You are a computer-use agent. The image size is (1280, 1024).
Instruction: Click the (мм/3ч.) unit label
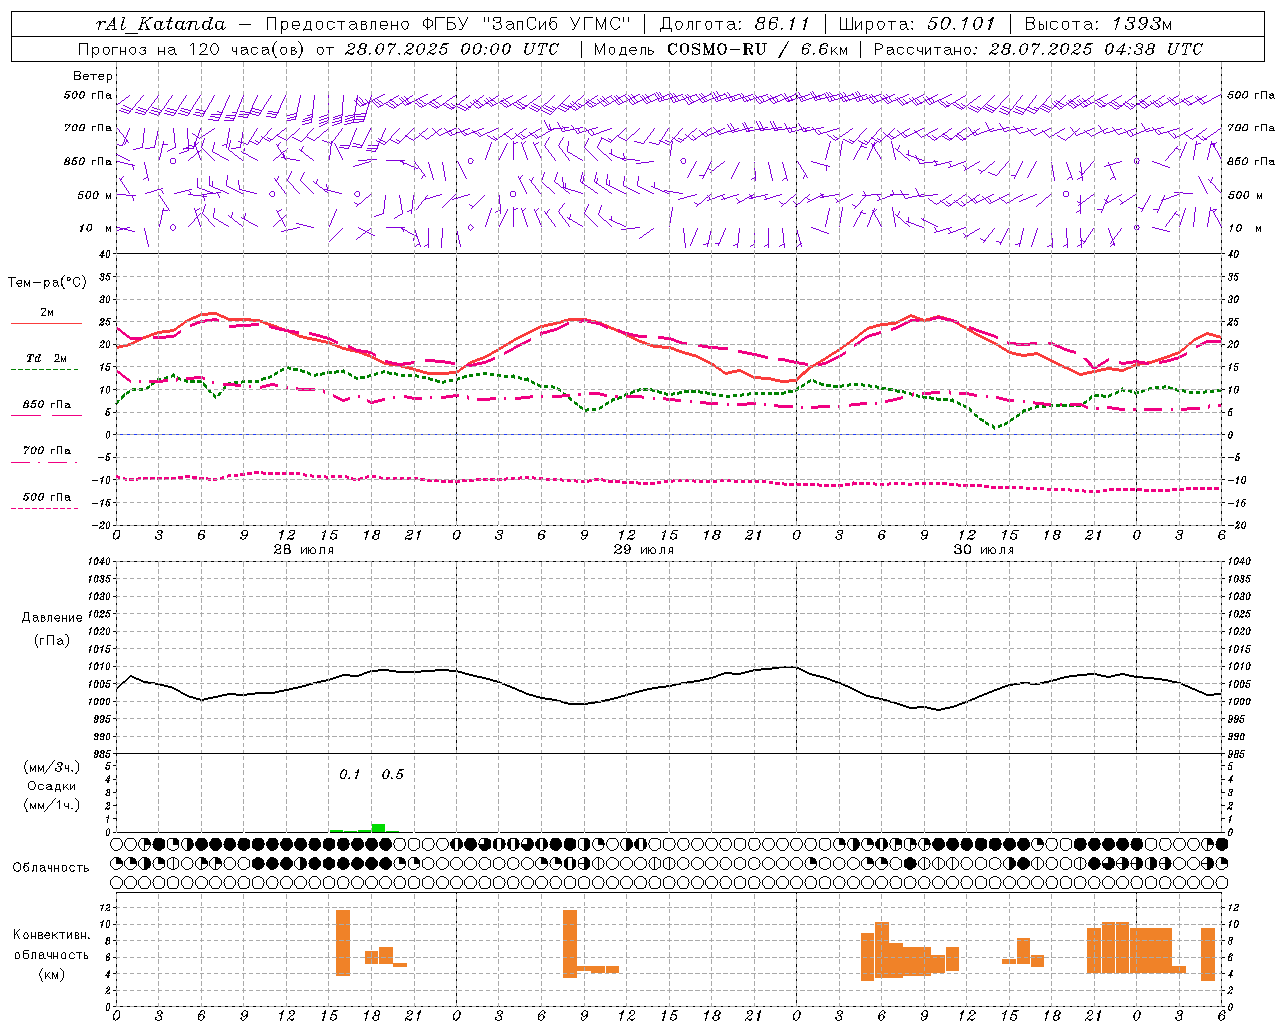point(51,768)
